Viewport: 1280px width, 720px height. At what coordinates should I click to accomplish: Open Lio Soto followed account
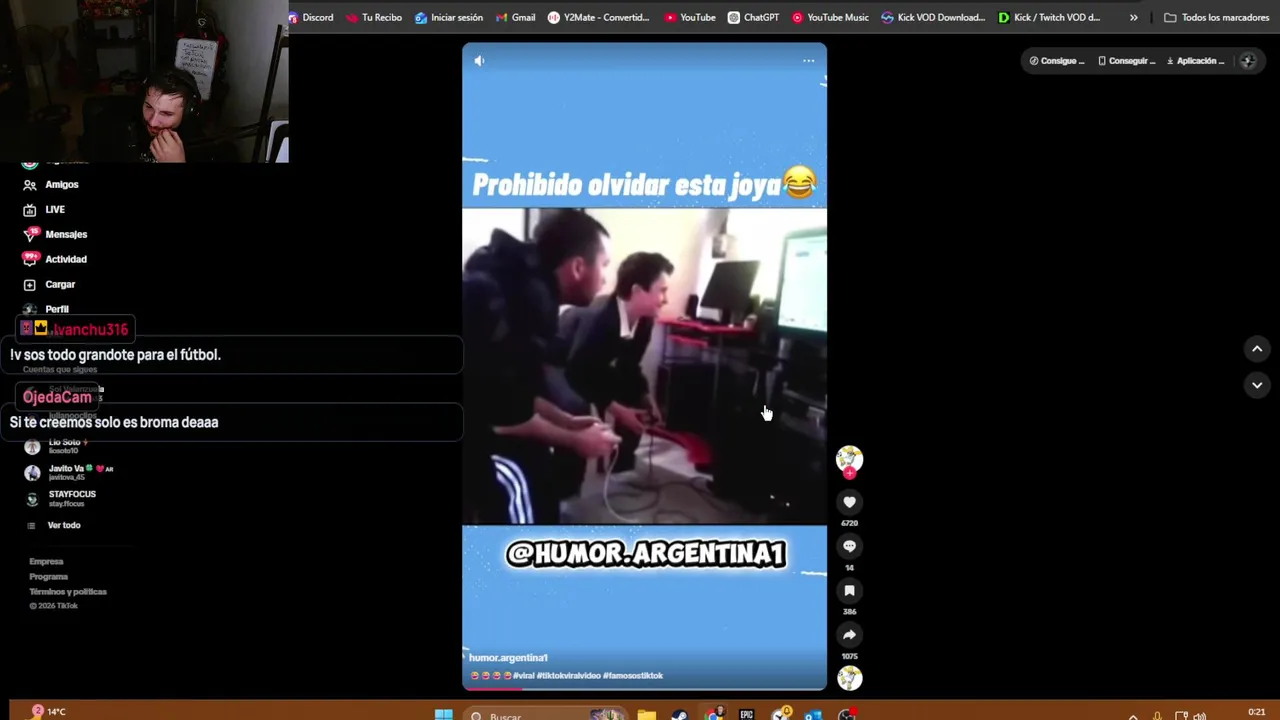[58, 446]
